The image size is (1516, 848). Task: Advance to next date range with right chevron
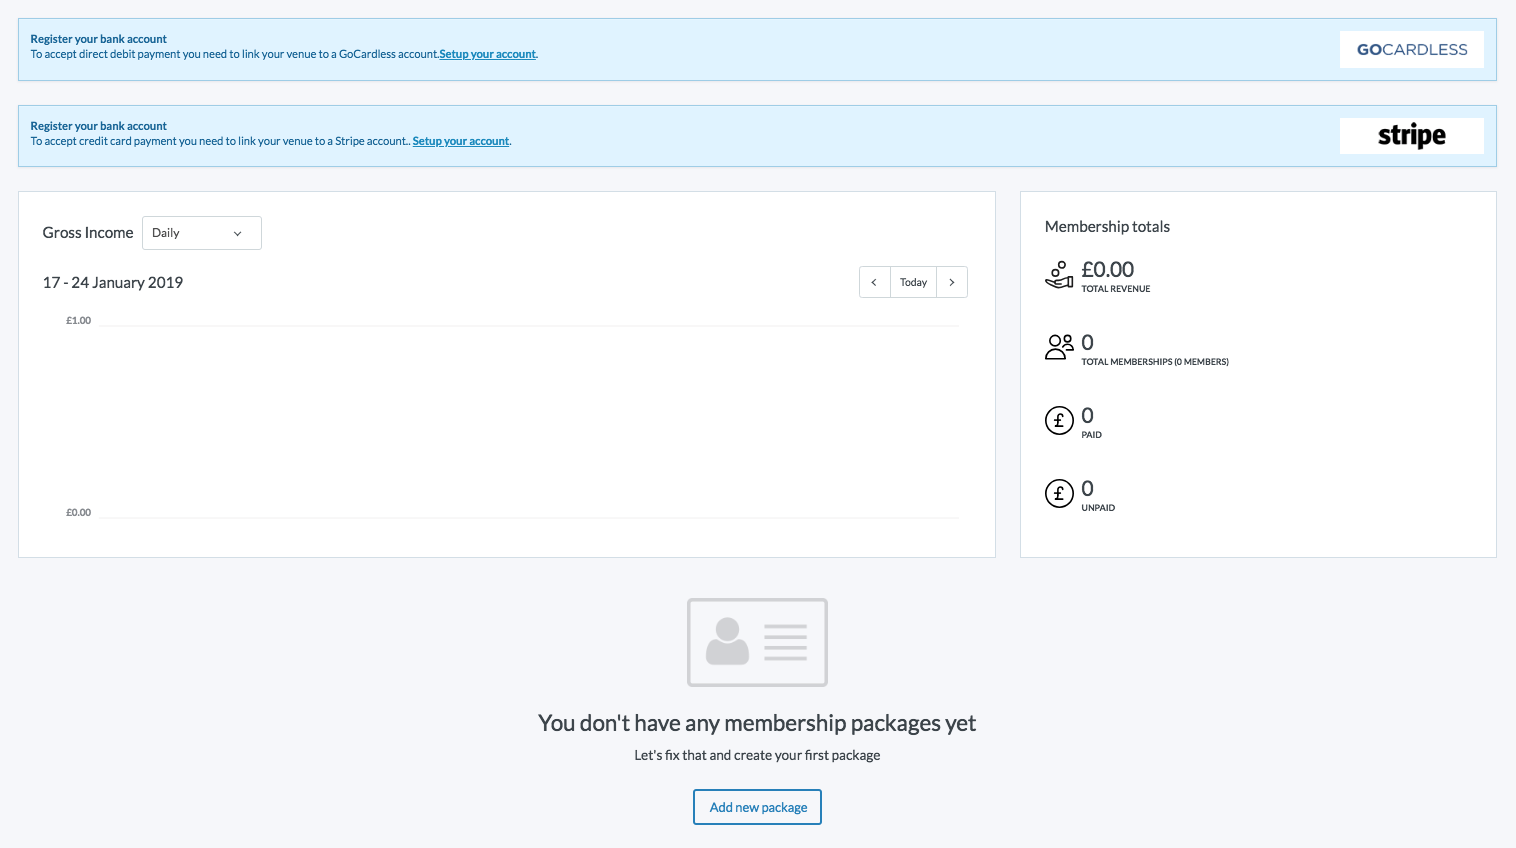pos(952,282)
